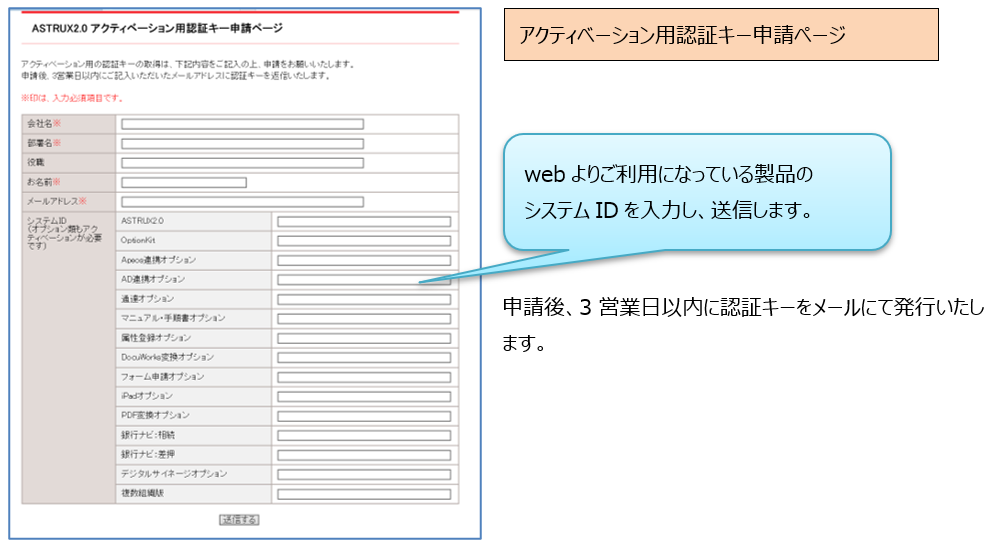Click the 属性登録オプション label
The width and height of the screenshot is (994, 547).
click(x=156, y=338)
